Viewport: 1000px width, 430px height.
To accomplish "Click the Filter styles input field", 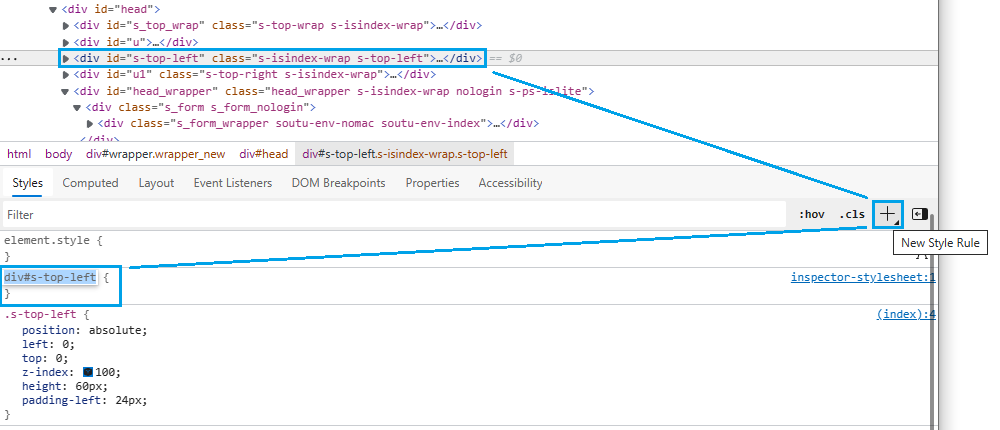I will pyautogui.click(x=390, y=215).
